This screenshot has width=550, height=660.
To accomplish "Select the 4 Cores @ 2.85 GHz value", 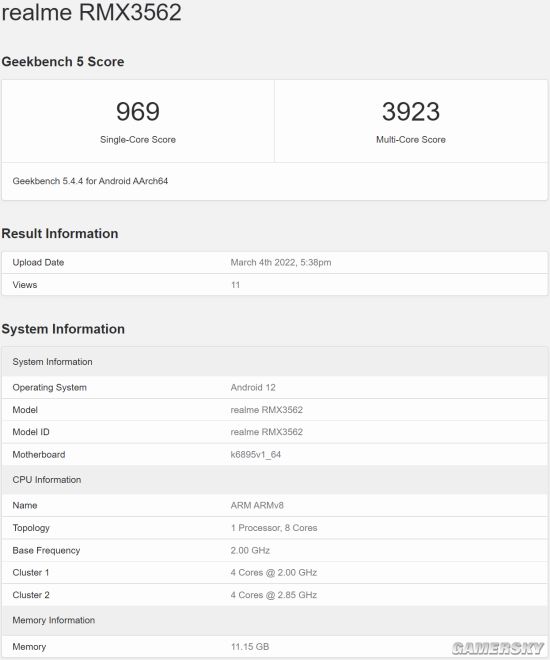I will pos(274,595).
